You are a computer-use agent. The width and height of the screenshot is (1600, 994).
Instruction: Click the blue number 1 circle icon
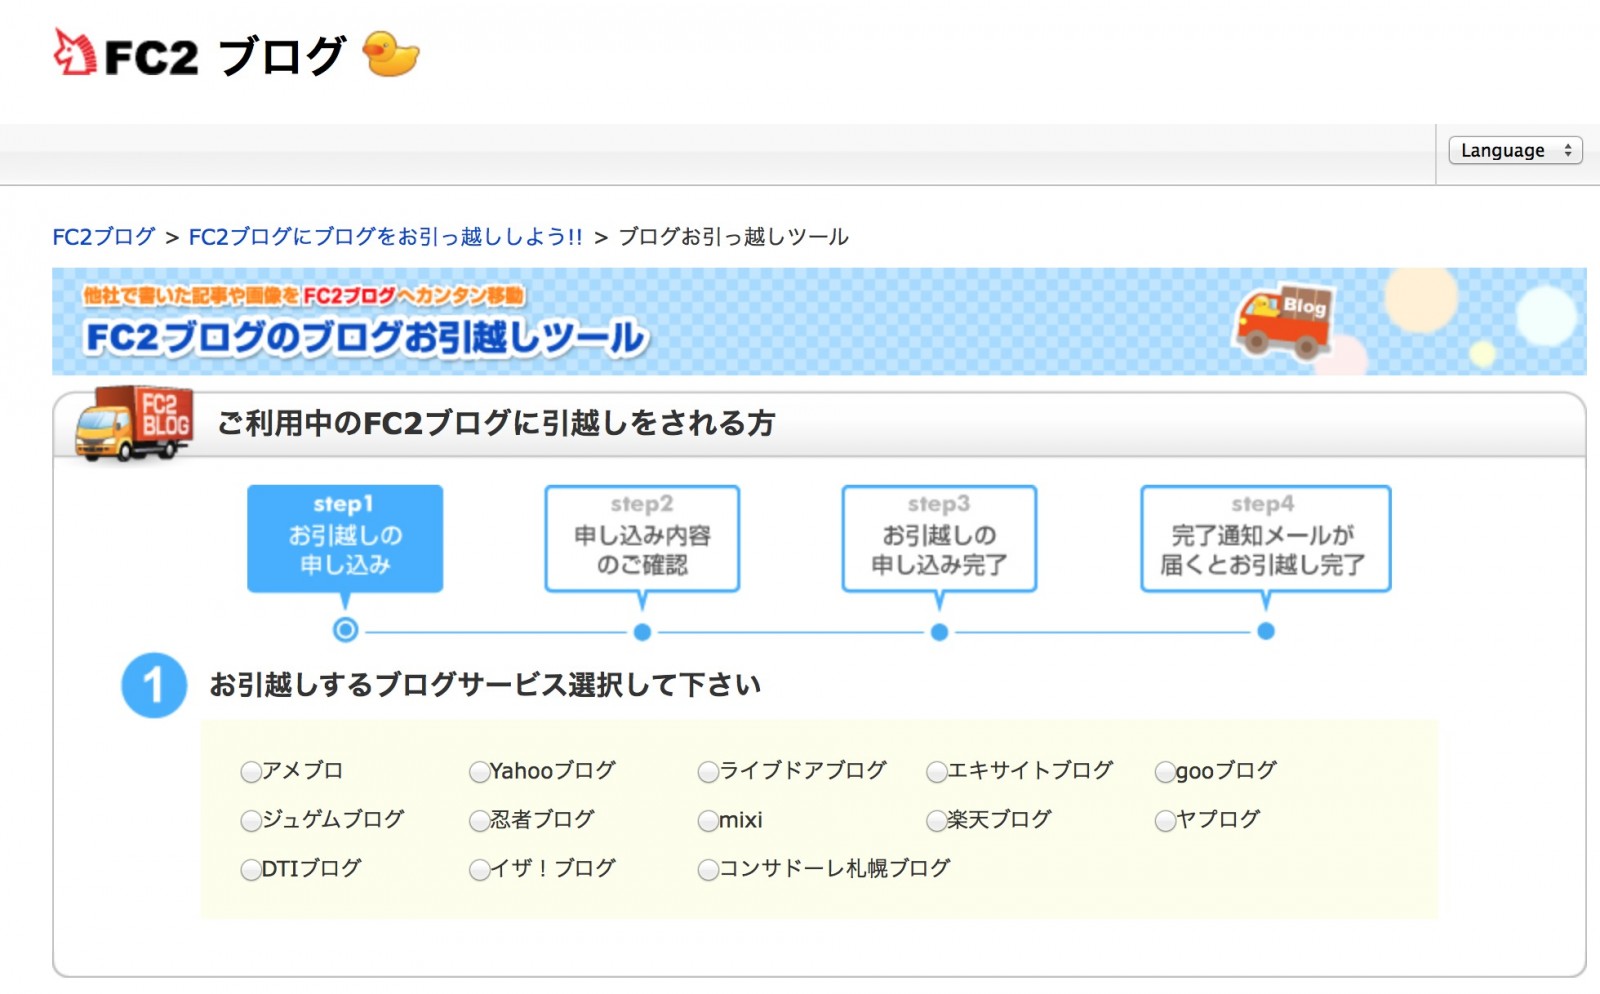point(154,686)
